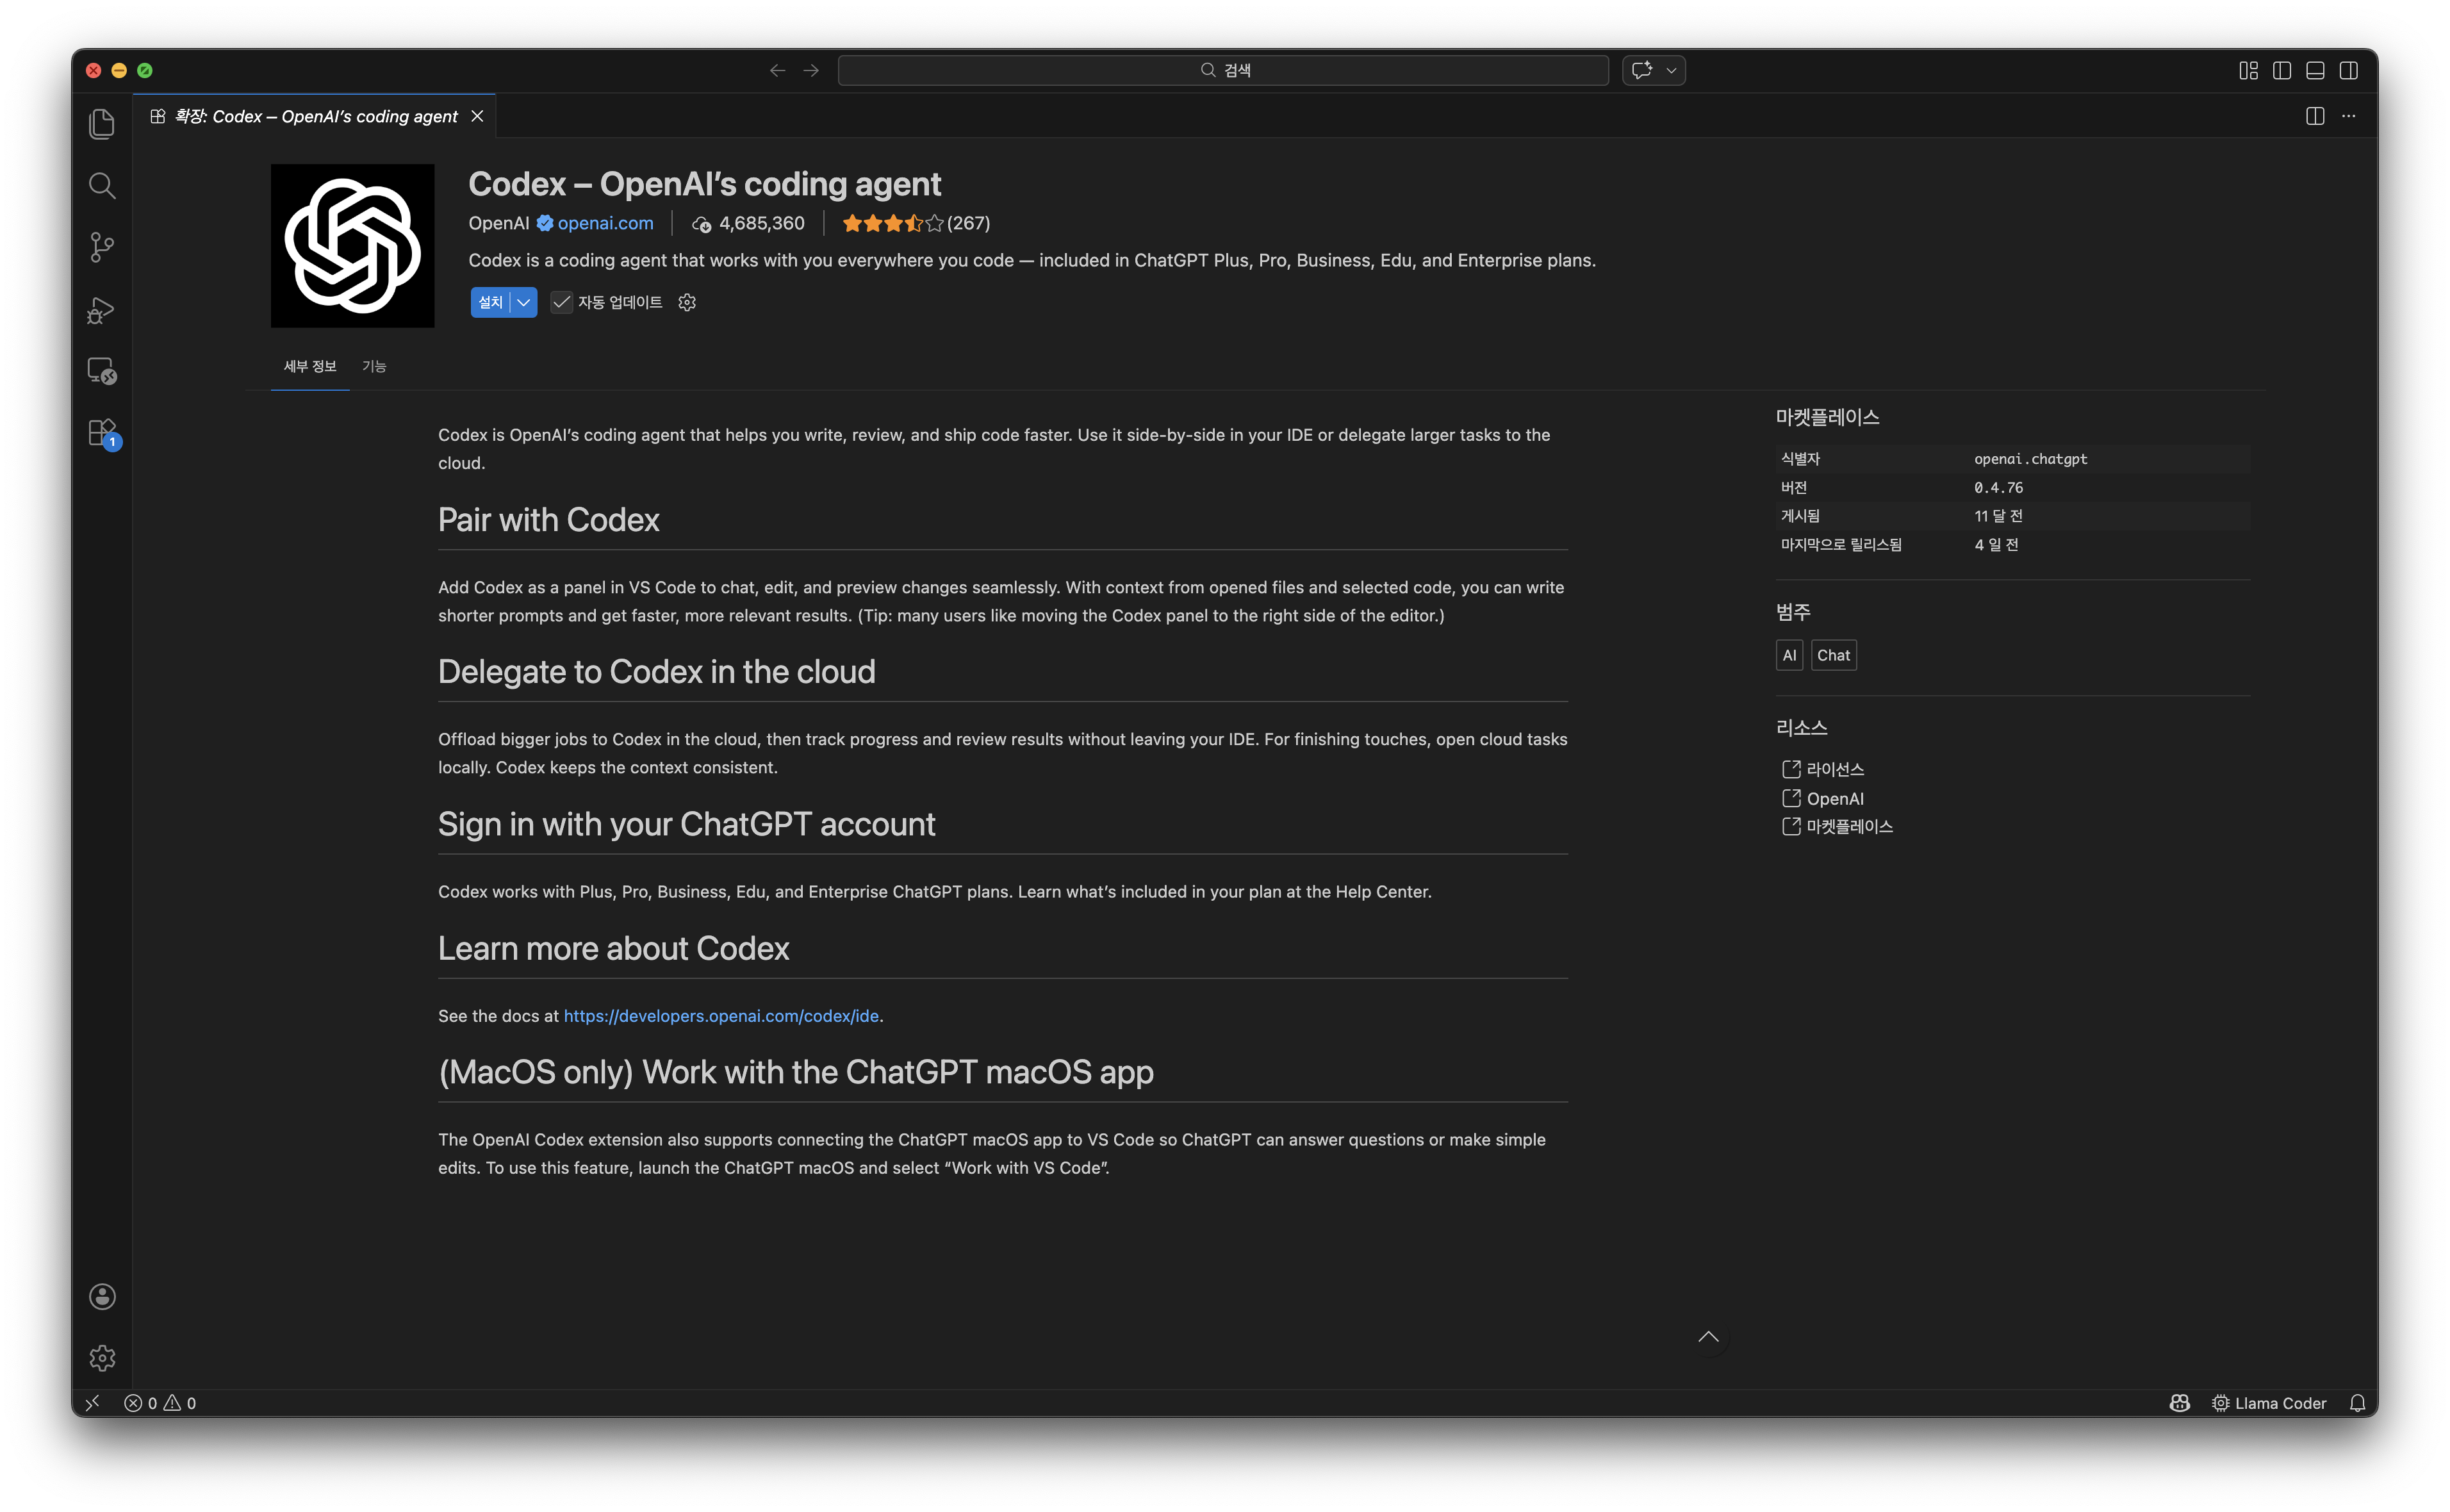Open the openai.com publisher link
This screenshot has height=1512, width=2450.
[x=605, y=223]
